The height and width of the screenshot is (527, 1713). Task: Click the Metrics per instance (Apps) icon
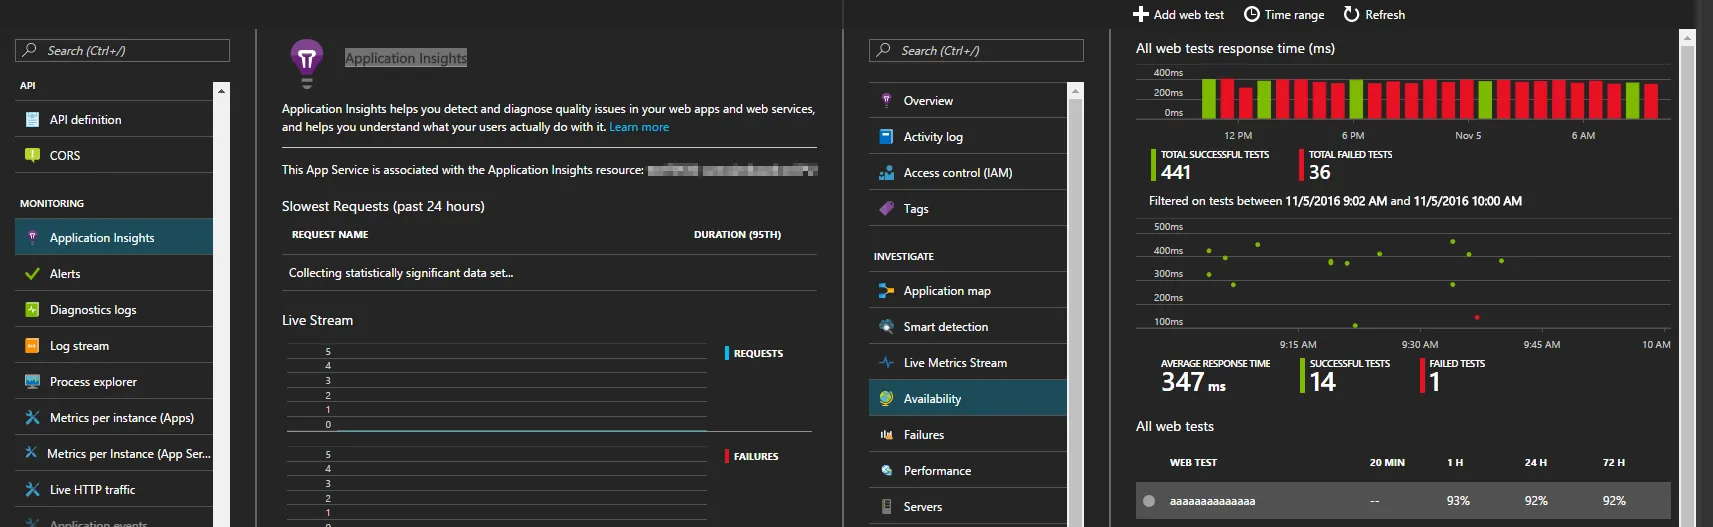[32, 418]
